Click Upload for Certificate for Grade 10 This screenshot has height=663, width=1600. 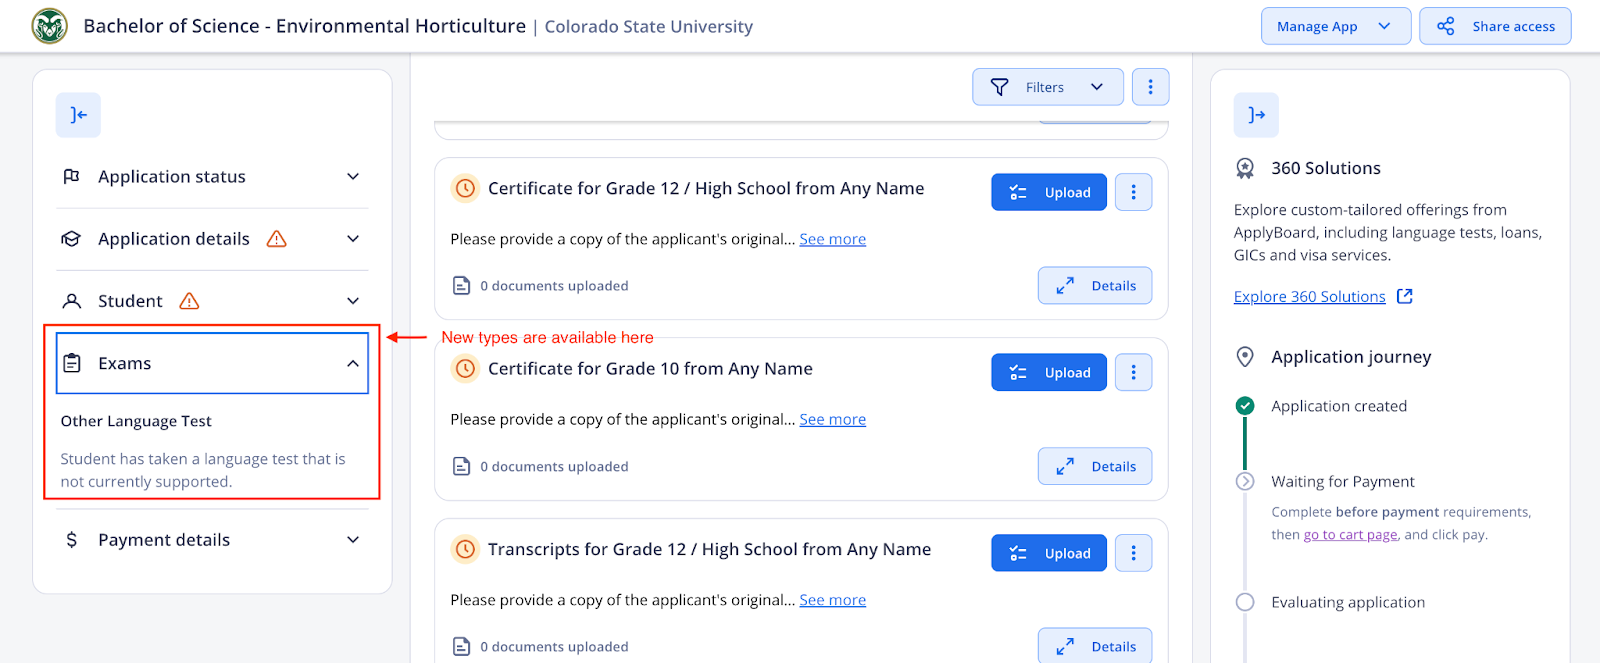pyautogui.click(x=1048, y=372)
